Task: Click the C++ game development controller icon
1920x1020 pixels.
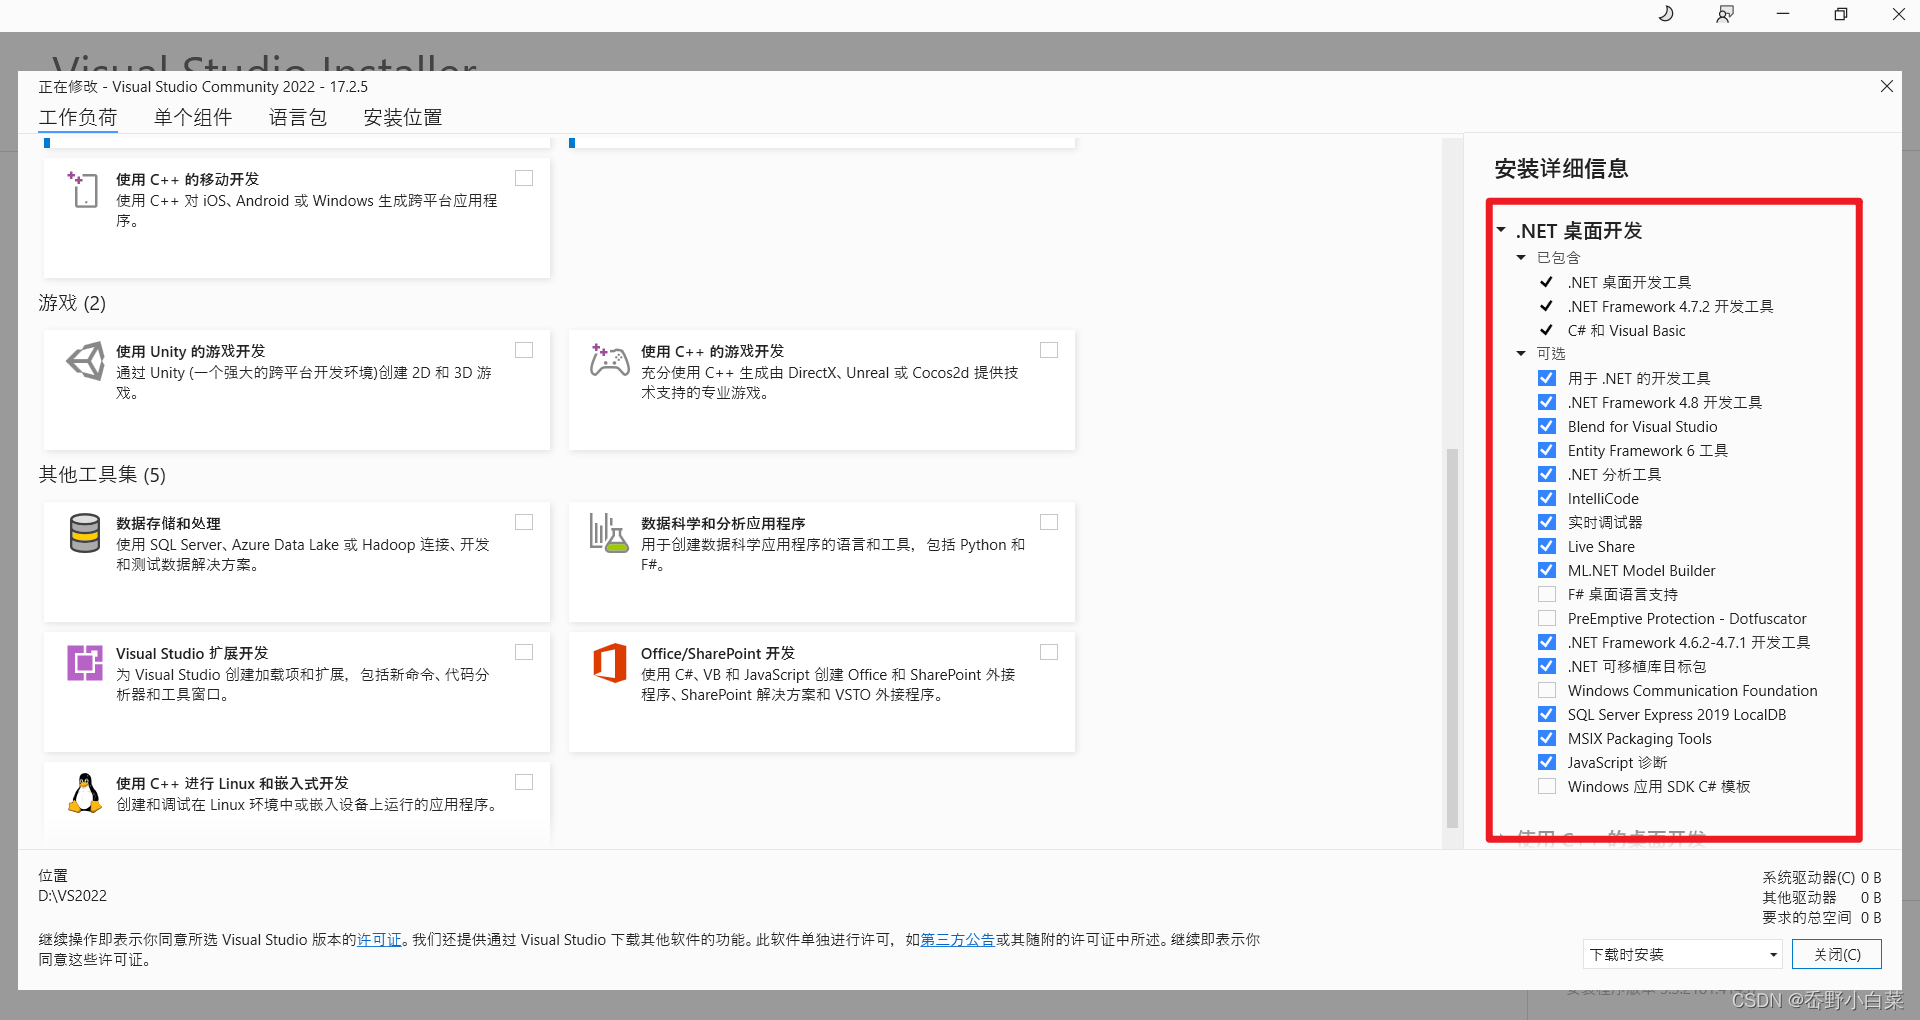Action: click(610, 362)
